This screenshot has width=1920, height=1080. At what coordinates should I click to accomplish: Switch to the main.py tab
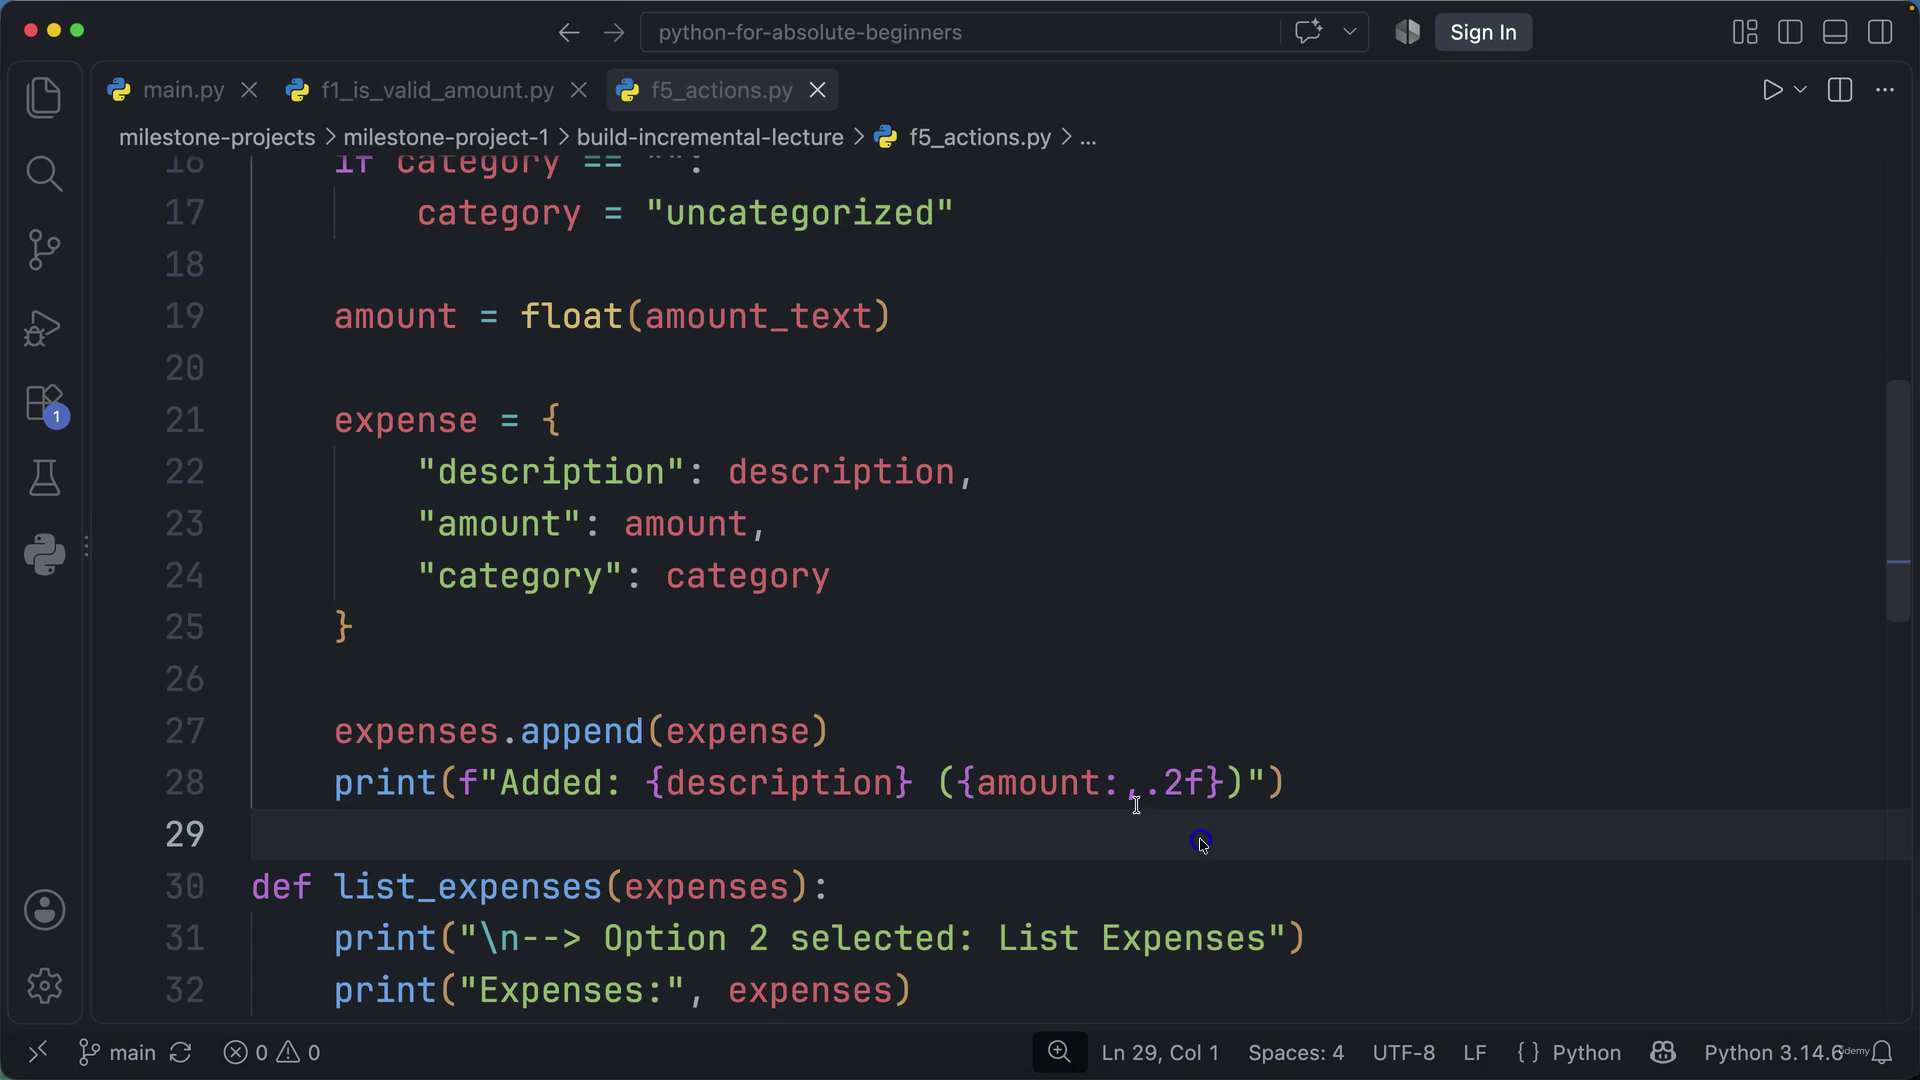(183, 90)
